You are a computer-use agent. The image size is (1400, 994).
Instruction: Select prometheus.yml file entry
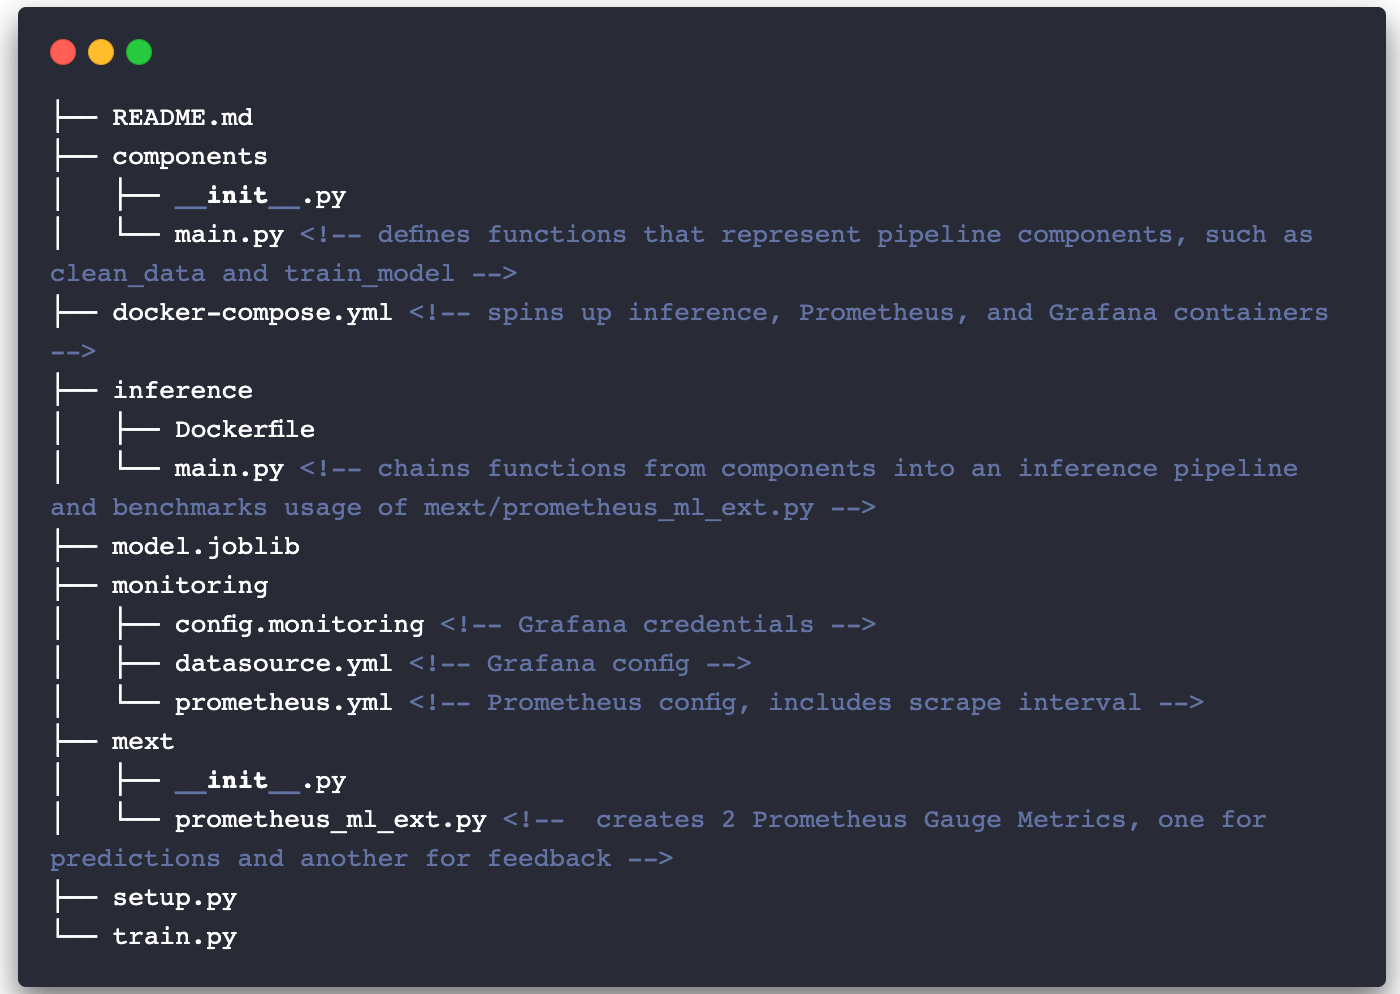[x=283, y=703]
